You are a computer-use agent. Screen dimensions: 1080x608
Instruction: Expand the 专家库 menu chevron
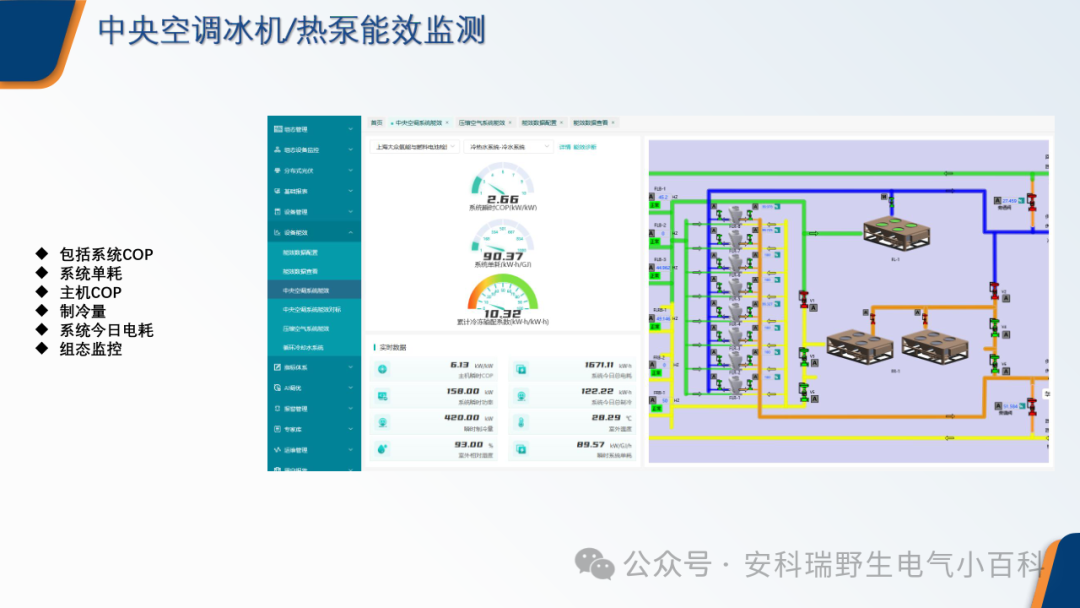point(351,429)
